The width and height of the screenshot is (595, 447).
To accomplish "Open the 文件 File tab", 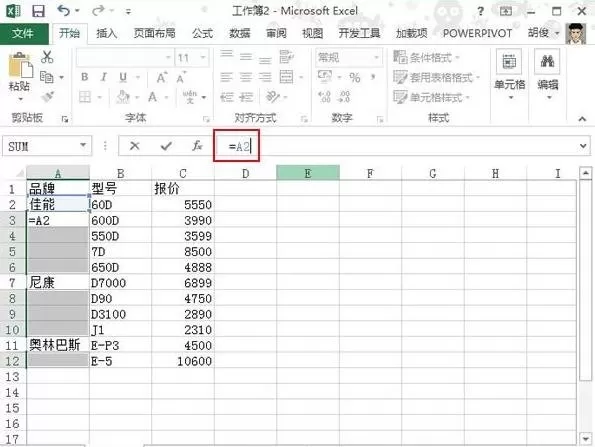I will click(24, 34).
